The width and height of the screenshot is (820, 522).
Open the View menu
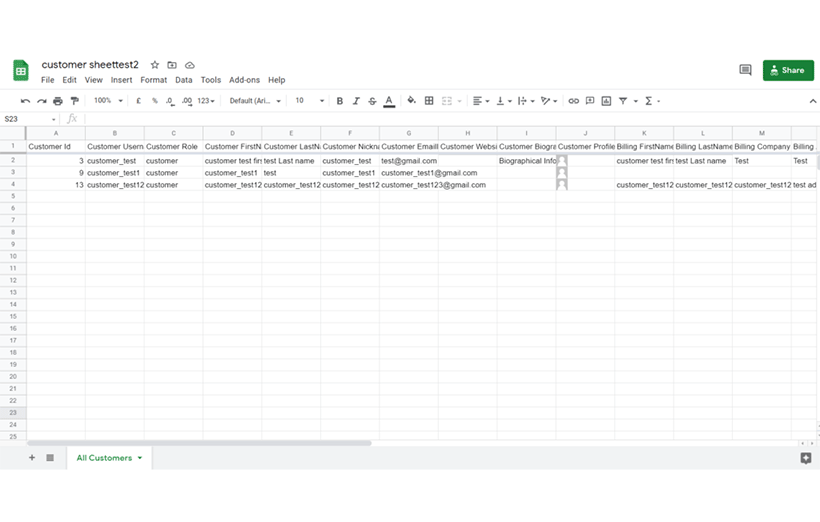94,80
